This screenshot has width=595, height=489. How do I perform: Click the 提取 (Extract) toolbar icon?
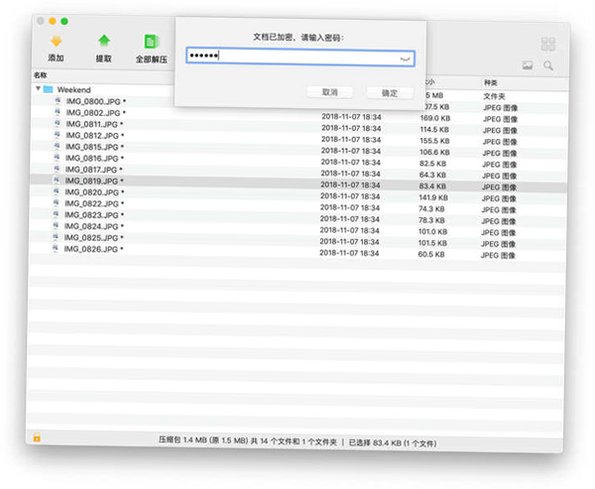(104, 41)
